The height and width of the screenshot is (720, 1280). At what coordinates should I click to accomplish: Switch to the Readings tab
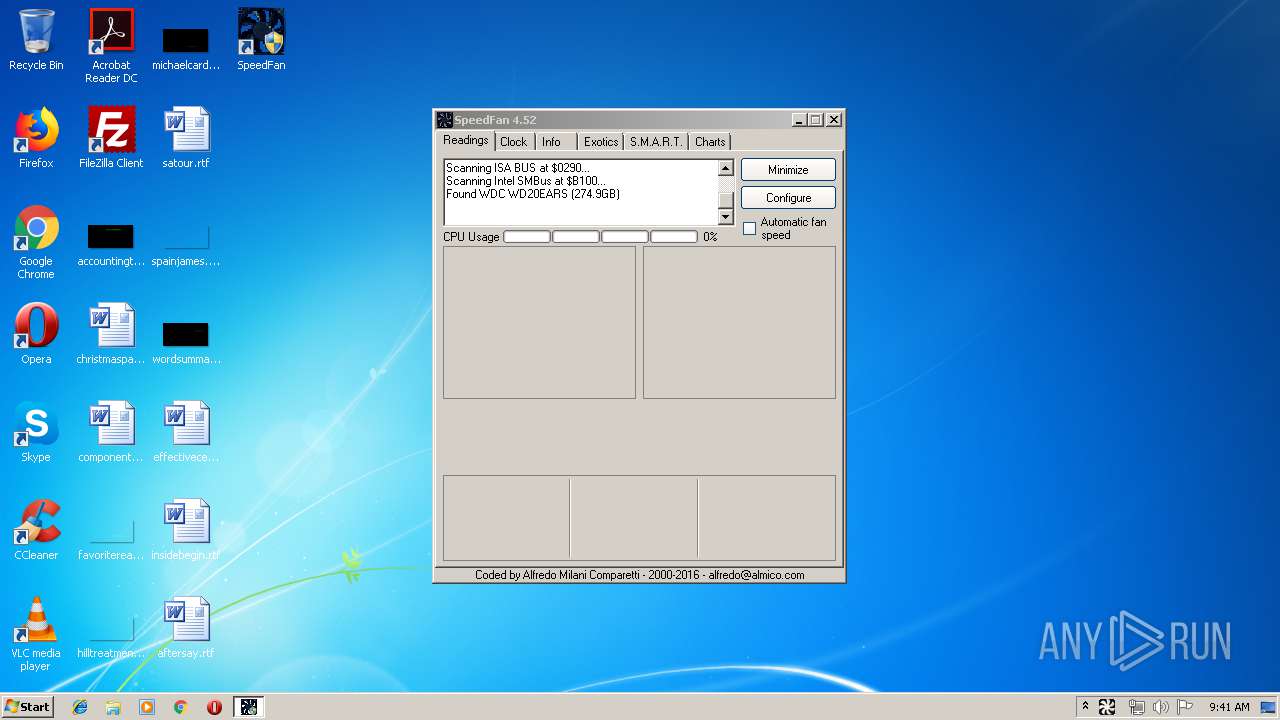466,140
